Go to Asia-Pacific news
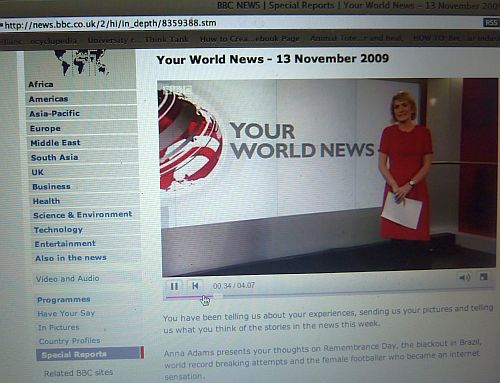Screen dimensions: 500x383 54,114
